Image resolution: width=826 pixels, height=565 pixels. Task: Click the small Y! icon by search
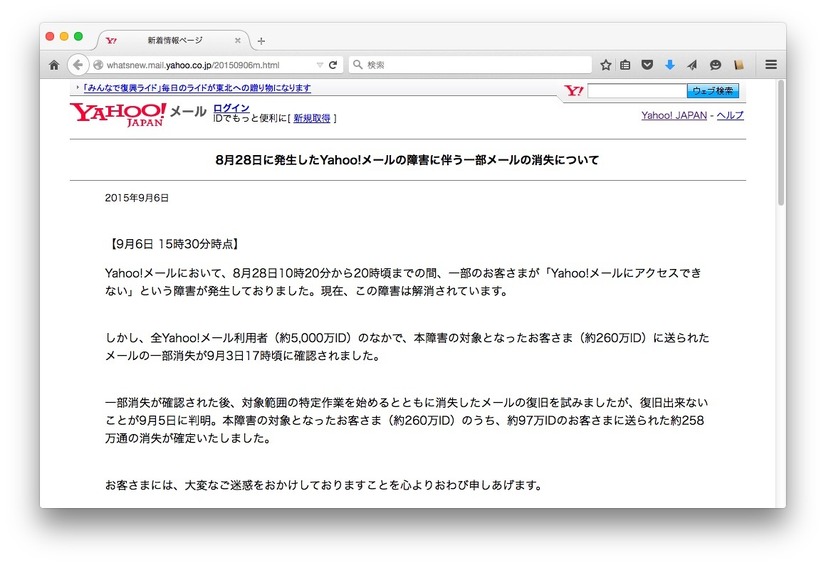[x=574, y=91]
